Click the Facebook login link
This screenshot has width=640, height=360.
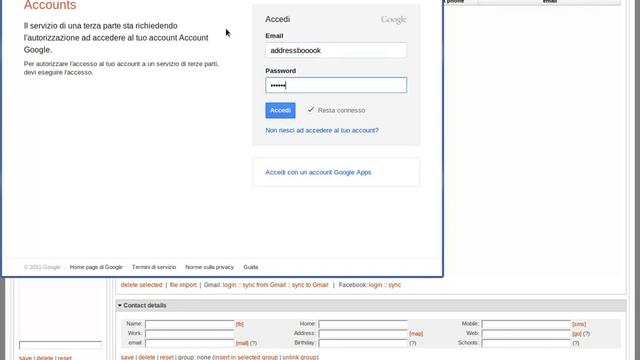click(x=376, y=285)
